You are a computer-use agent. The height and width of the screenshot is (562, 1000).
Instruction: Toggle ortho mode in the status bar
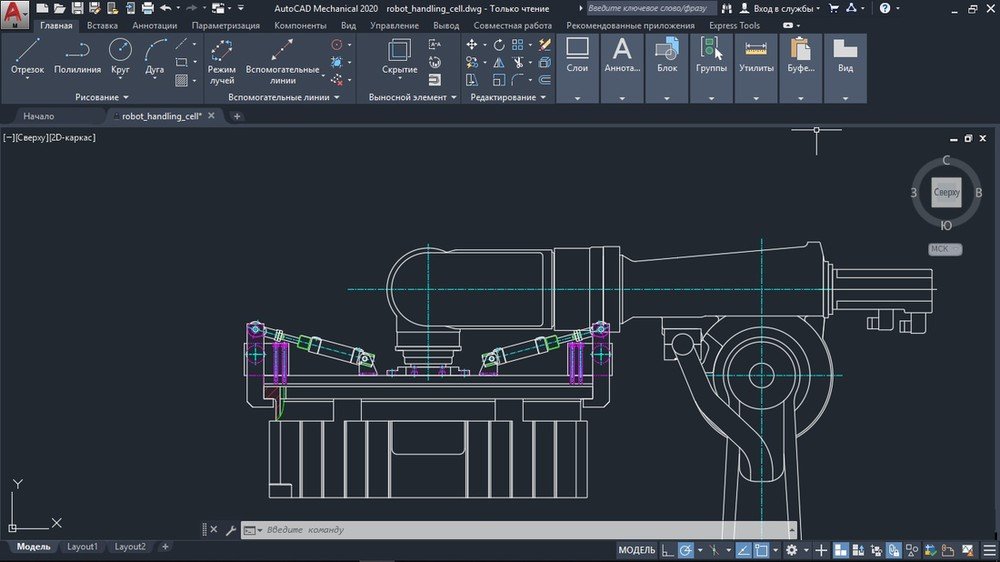[667, 550]
